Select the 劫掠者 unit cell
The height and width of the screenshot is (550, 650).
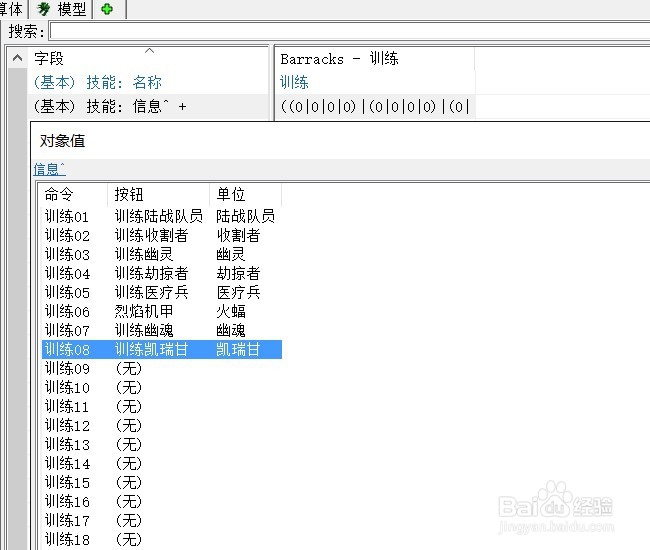[238, 274]
